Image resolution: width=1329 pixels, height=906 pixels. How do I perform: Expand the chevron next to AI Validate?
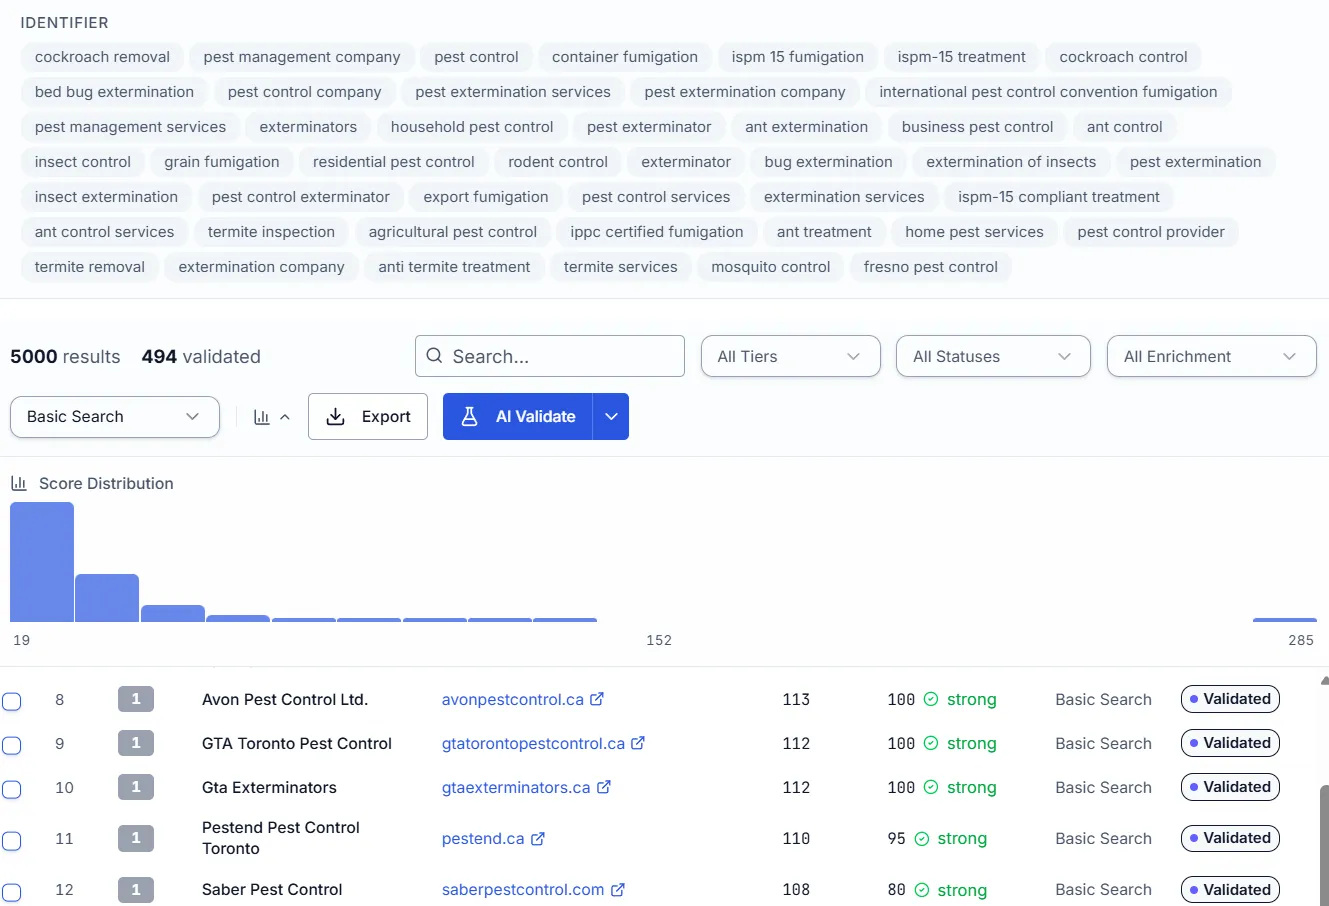click(611, 416)
